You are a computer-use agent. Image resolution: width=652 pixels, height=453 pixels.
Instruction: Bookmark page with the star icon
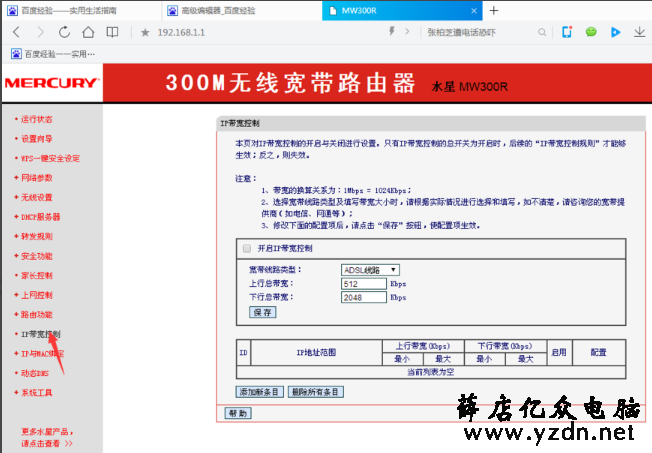[x=145, y=32]
